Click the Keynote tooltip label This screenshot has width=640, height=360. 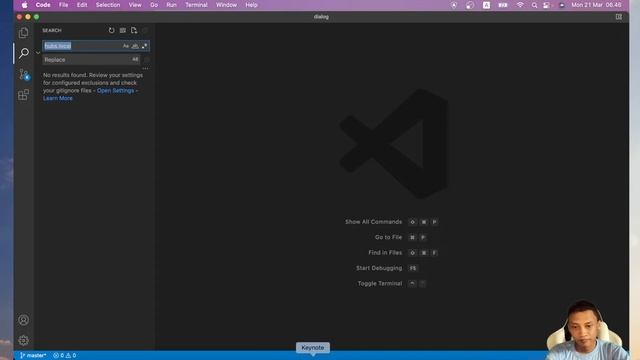tap(313, 348)
